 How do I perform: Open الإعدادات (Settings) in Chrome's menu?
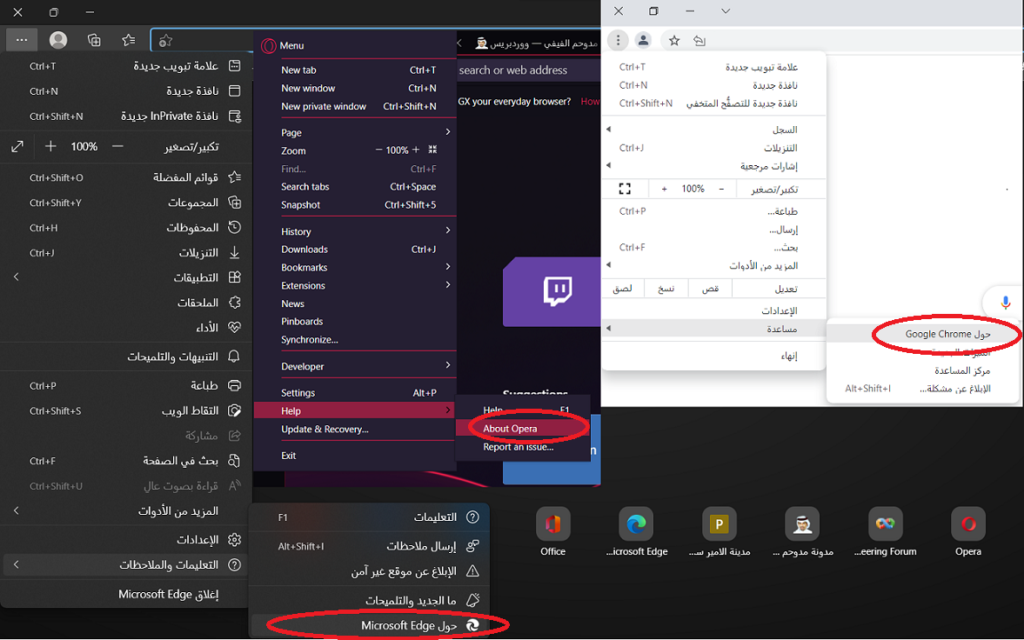[714, 310]
